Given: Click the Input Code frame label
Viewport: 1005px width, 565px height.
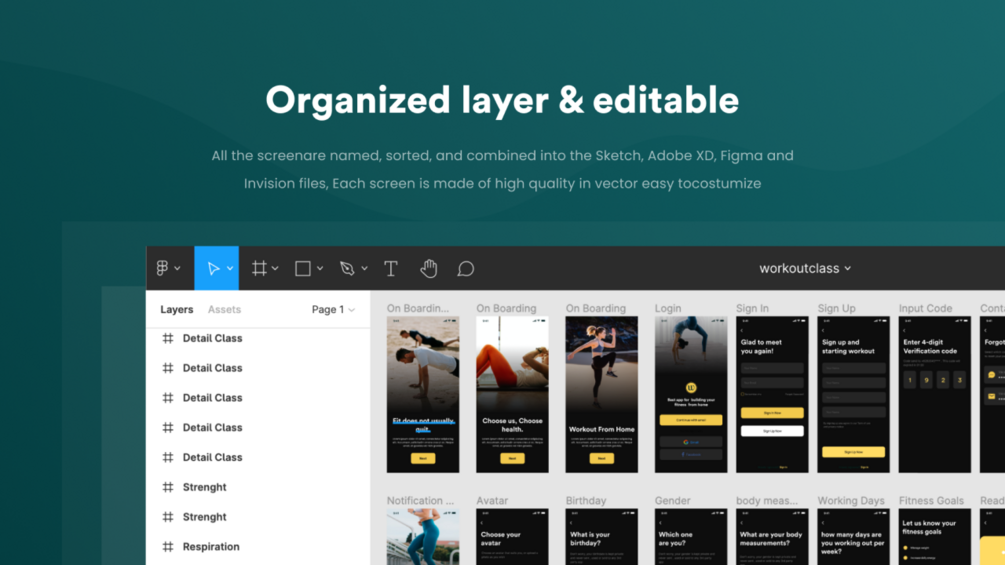Looking at the screenshot, I should (x=926, y=308).
